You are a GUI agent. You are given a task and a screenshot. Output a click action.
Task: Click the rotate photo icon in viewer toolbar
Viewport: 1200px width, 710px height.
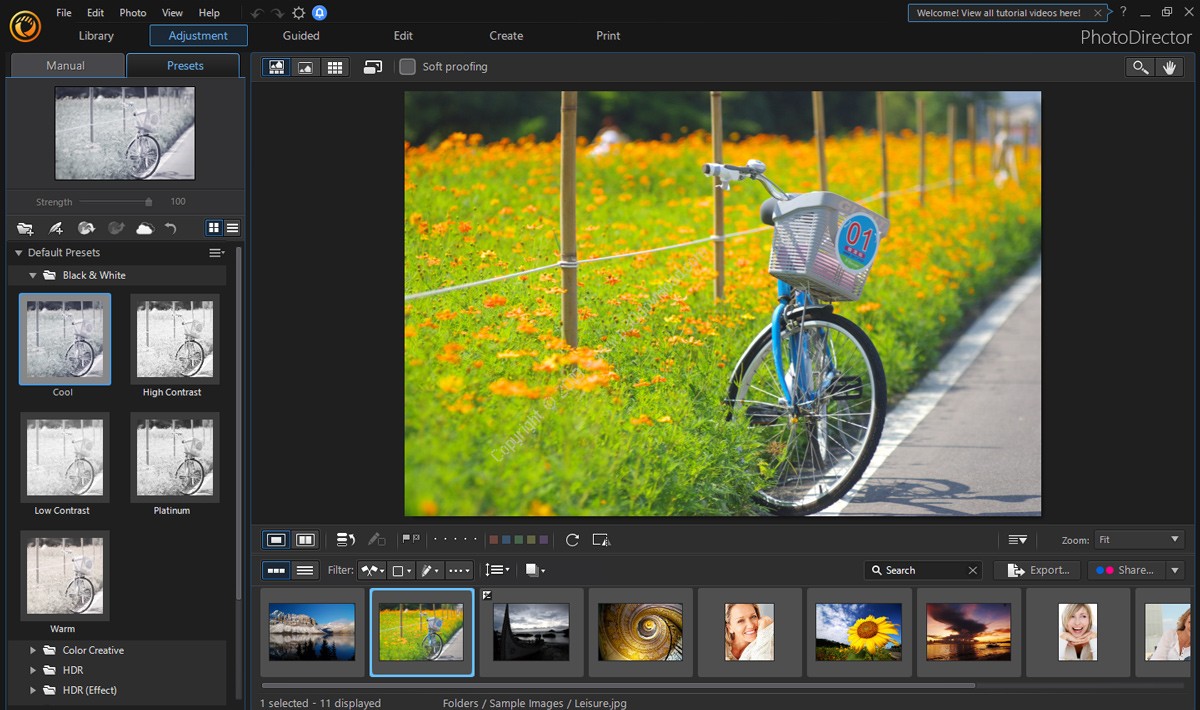coord(572,540)
